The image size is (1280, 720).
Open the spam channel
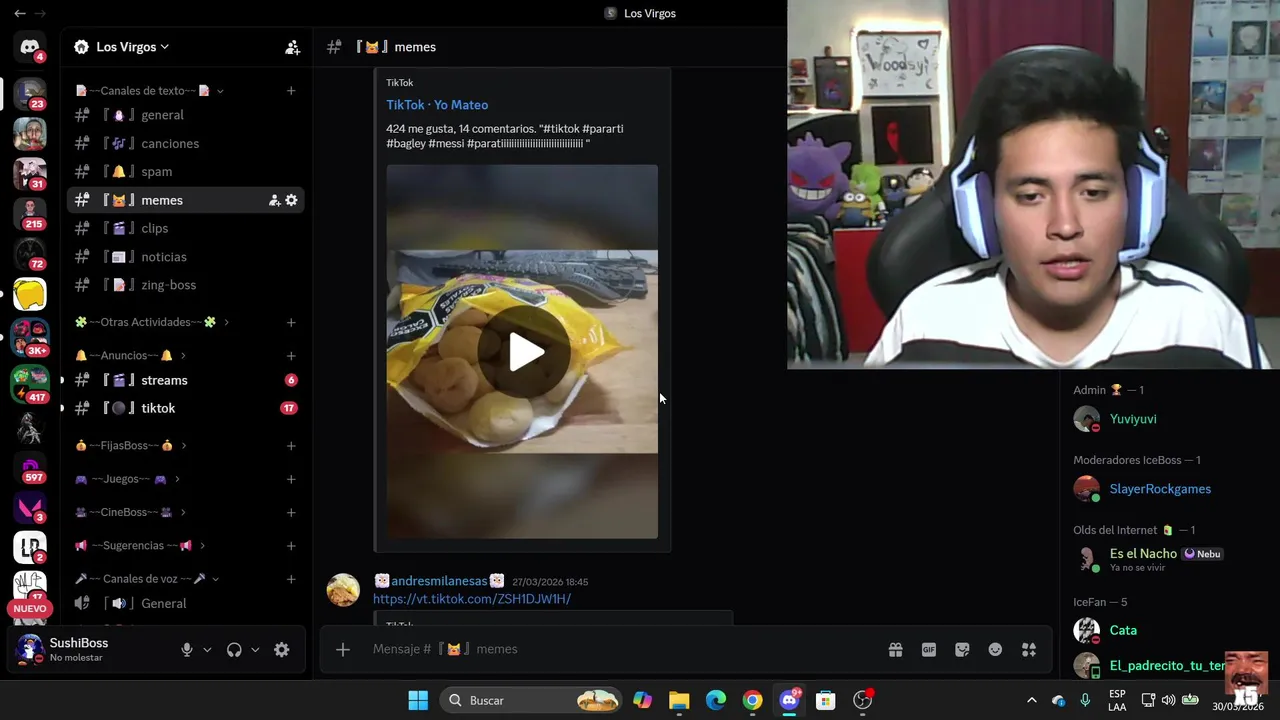(x=185, y=172)
